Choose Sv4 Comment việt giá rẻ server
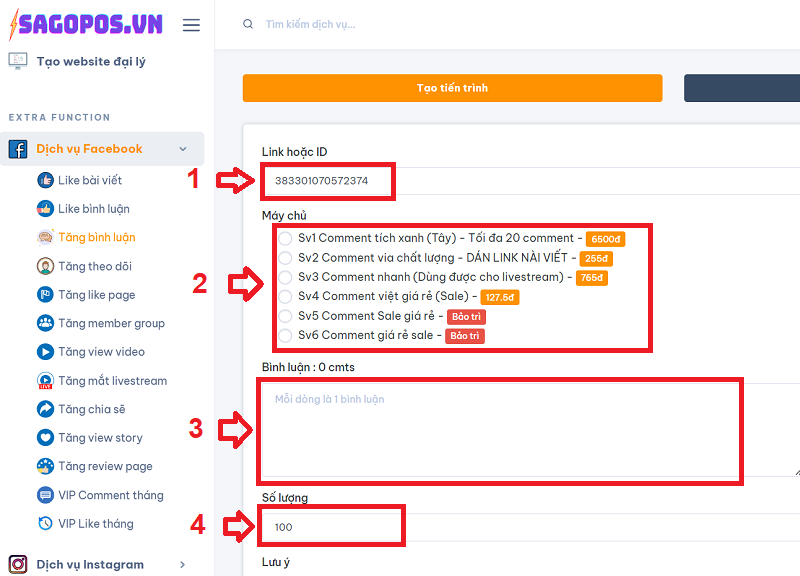This screenshot has height=576, width=800. coord(286,297)
